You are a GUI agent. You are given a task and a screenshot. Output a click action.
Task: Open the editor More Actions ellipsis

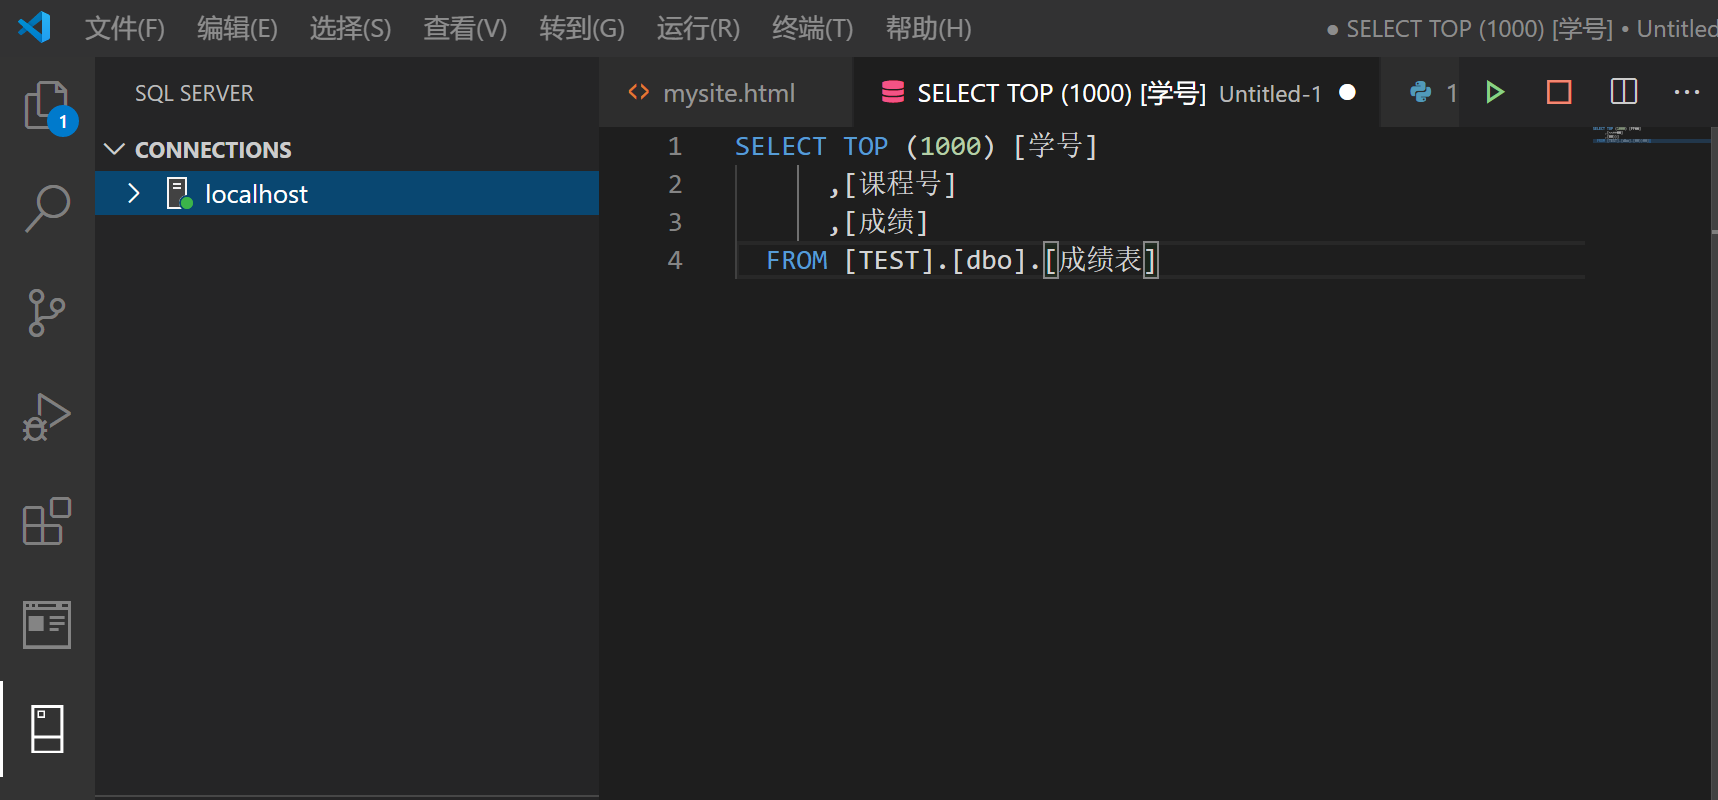coord(1687,92)
